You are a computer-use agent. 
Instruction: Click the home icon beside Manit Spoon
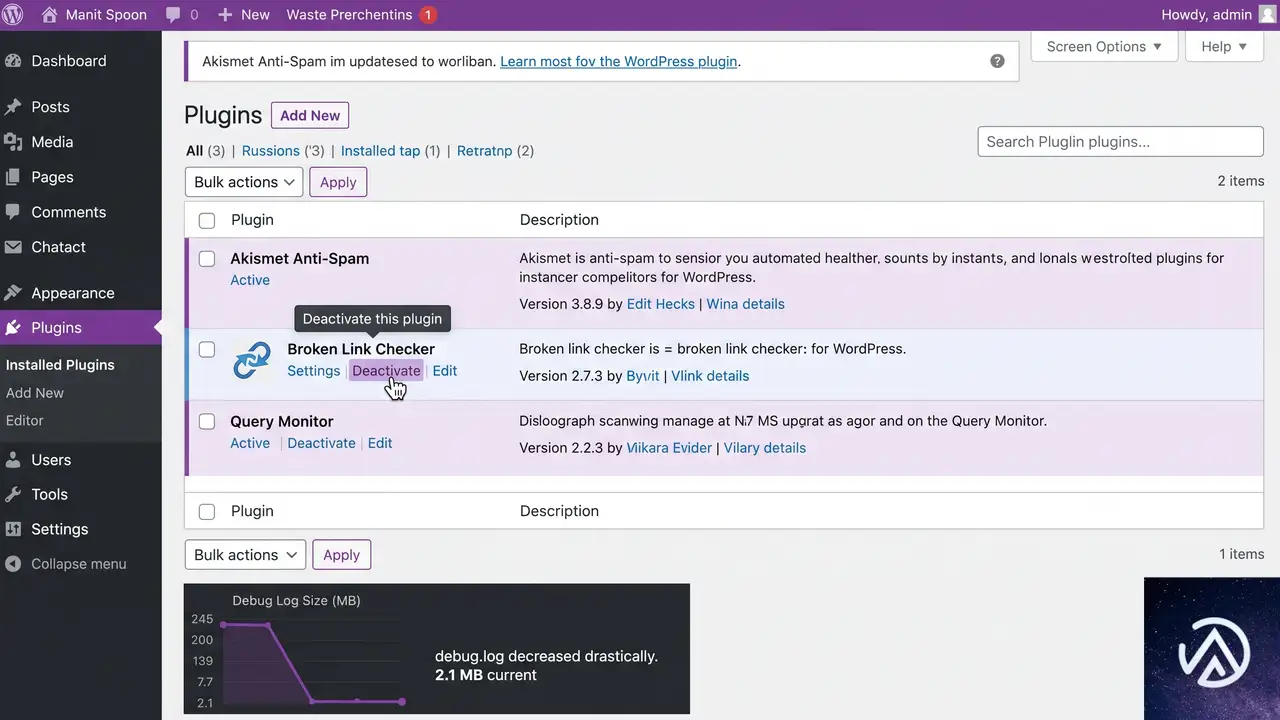pyautogui.click(x=49, y=15)
